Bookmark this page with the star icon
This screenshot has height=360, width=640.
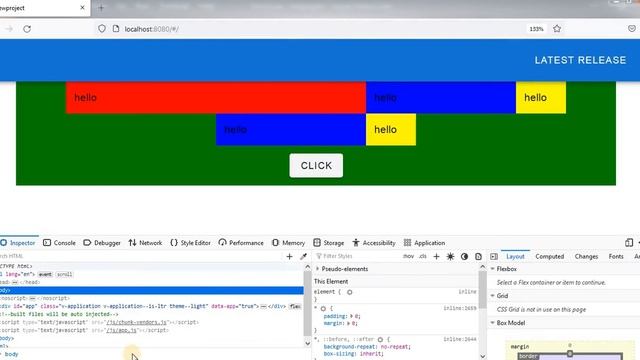(557, 29)
